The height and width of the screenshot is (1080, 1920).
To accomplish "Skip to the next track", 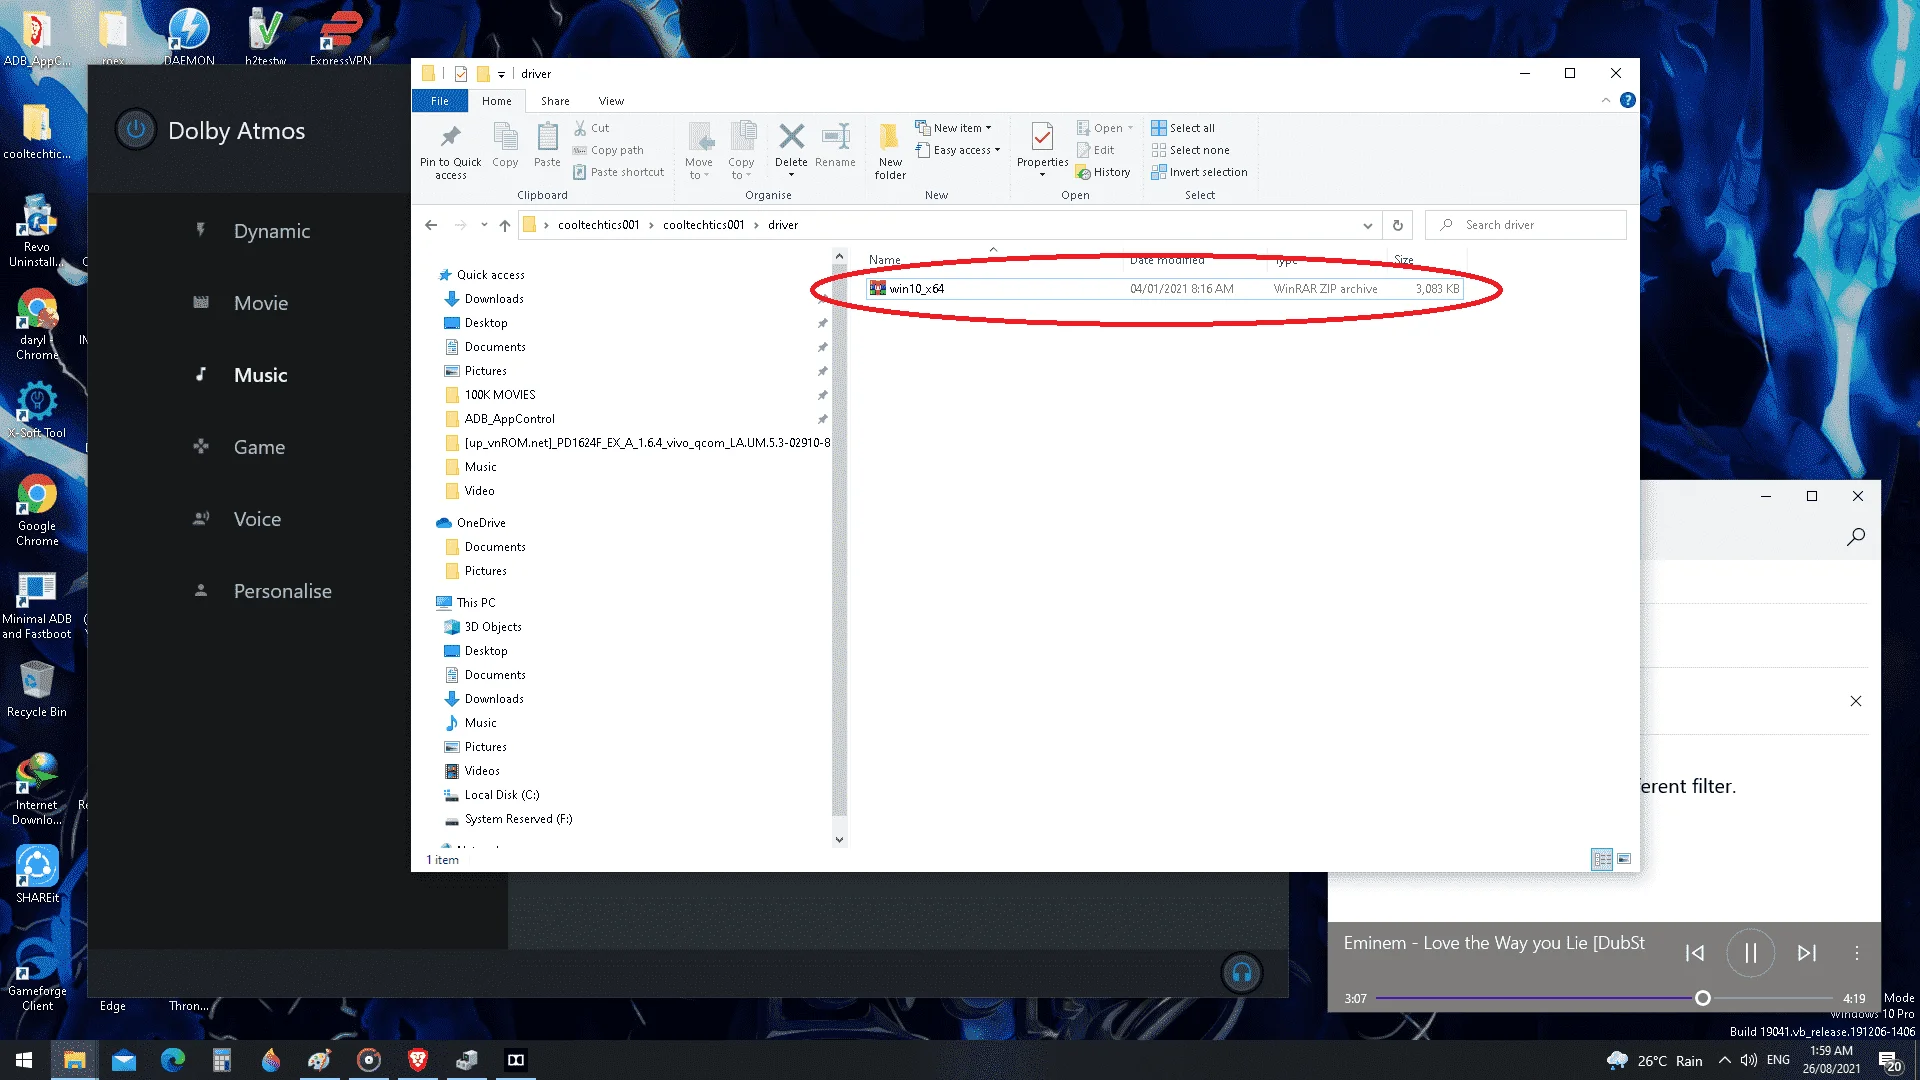I will (x=1807, y=953).
